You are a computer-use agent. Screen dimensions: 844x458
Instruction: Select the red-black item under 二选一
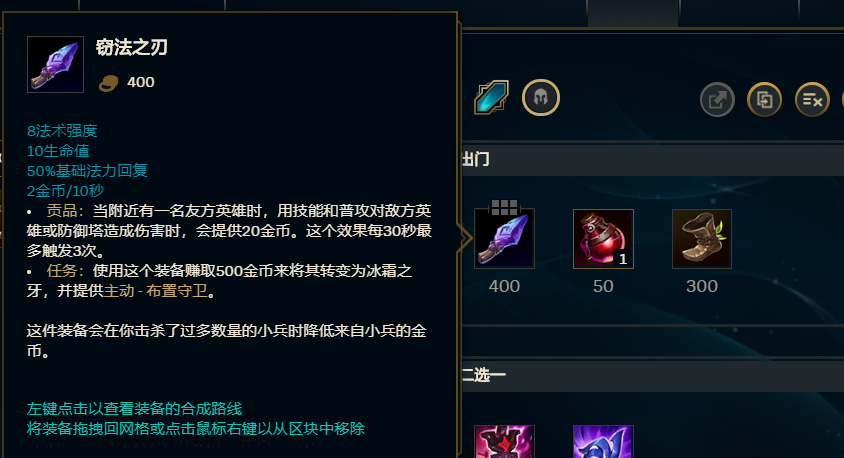coord(504,442)
